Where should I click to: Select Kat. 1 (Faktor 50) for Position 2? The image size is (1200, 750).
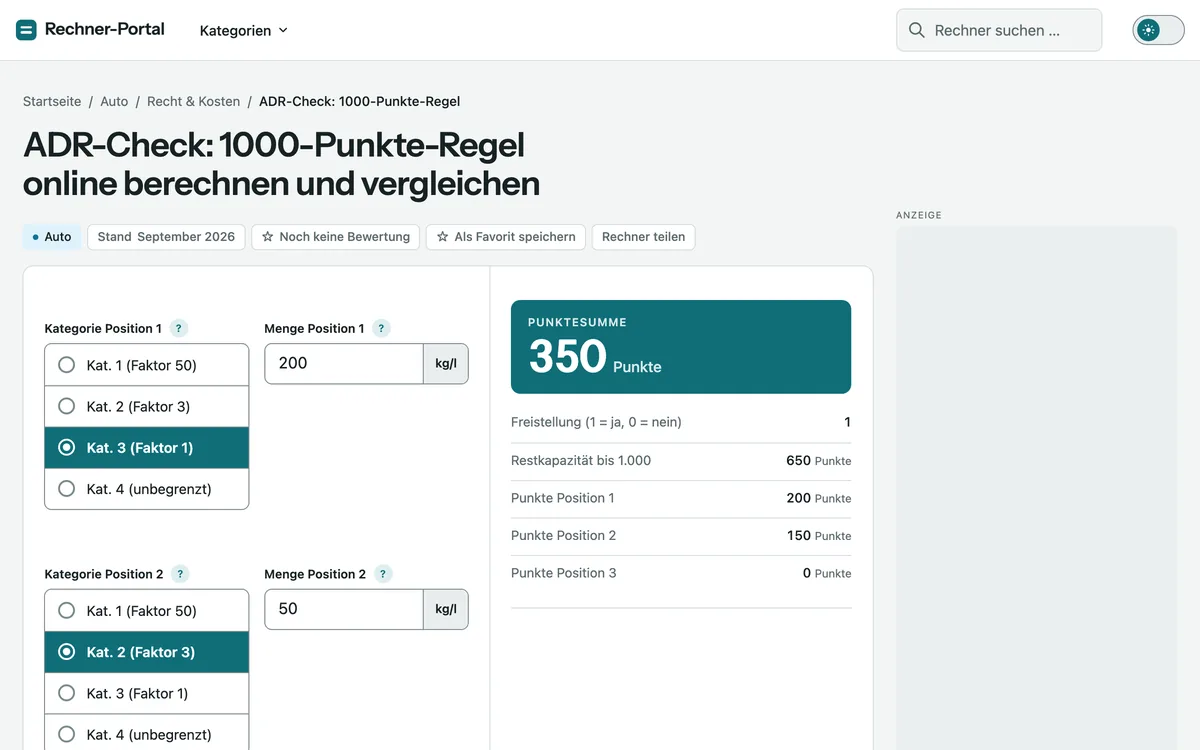147,611
